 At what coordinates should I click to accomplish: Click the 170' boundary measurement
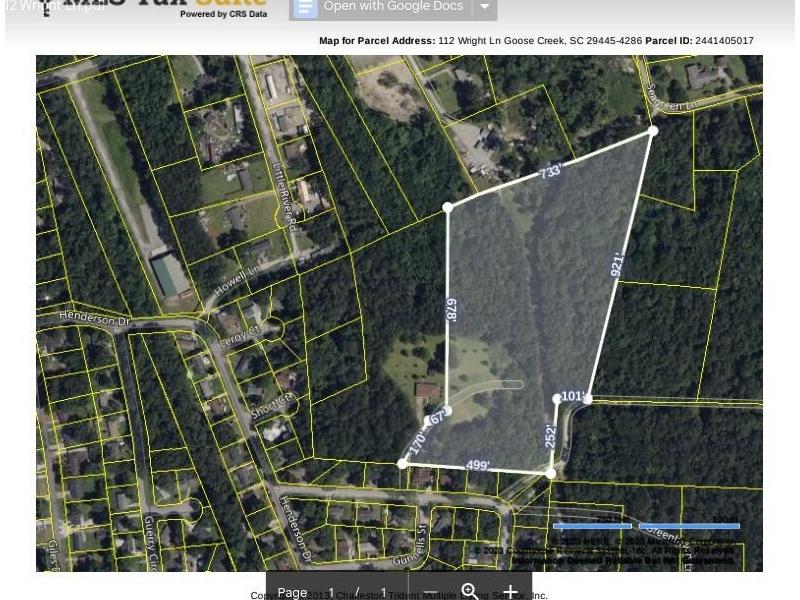point(417,442)
